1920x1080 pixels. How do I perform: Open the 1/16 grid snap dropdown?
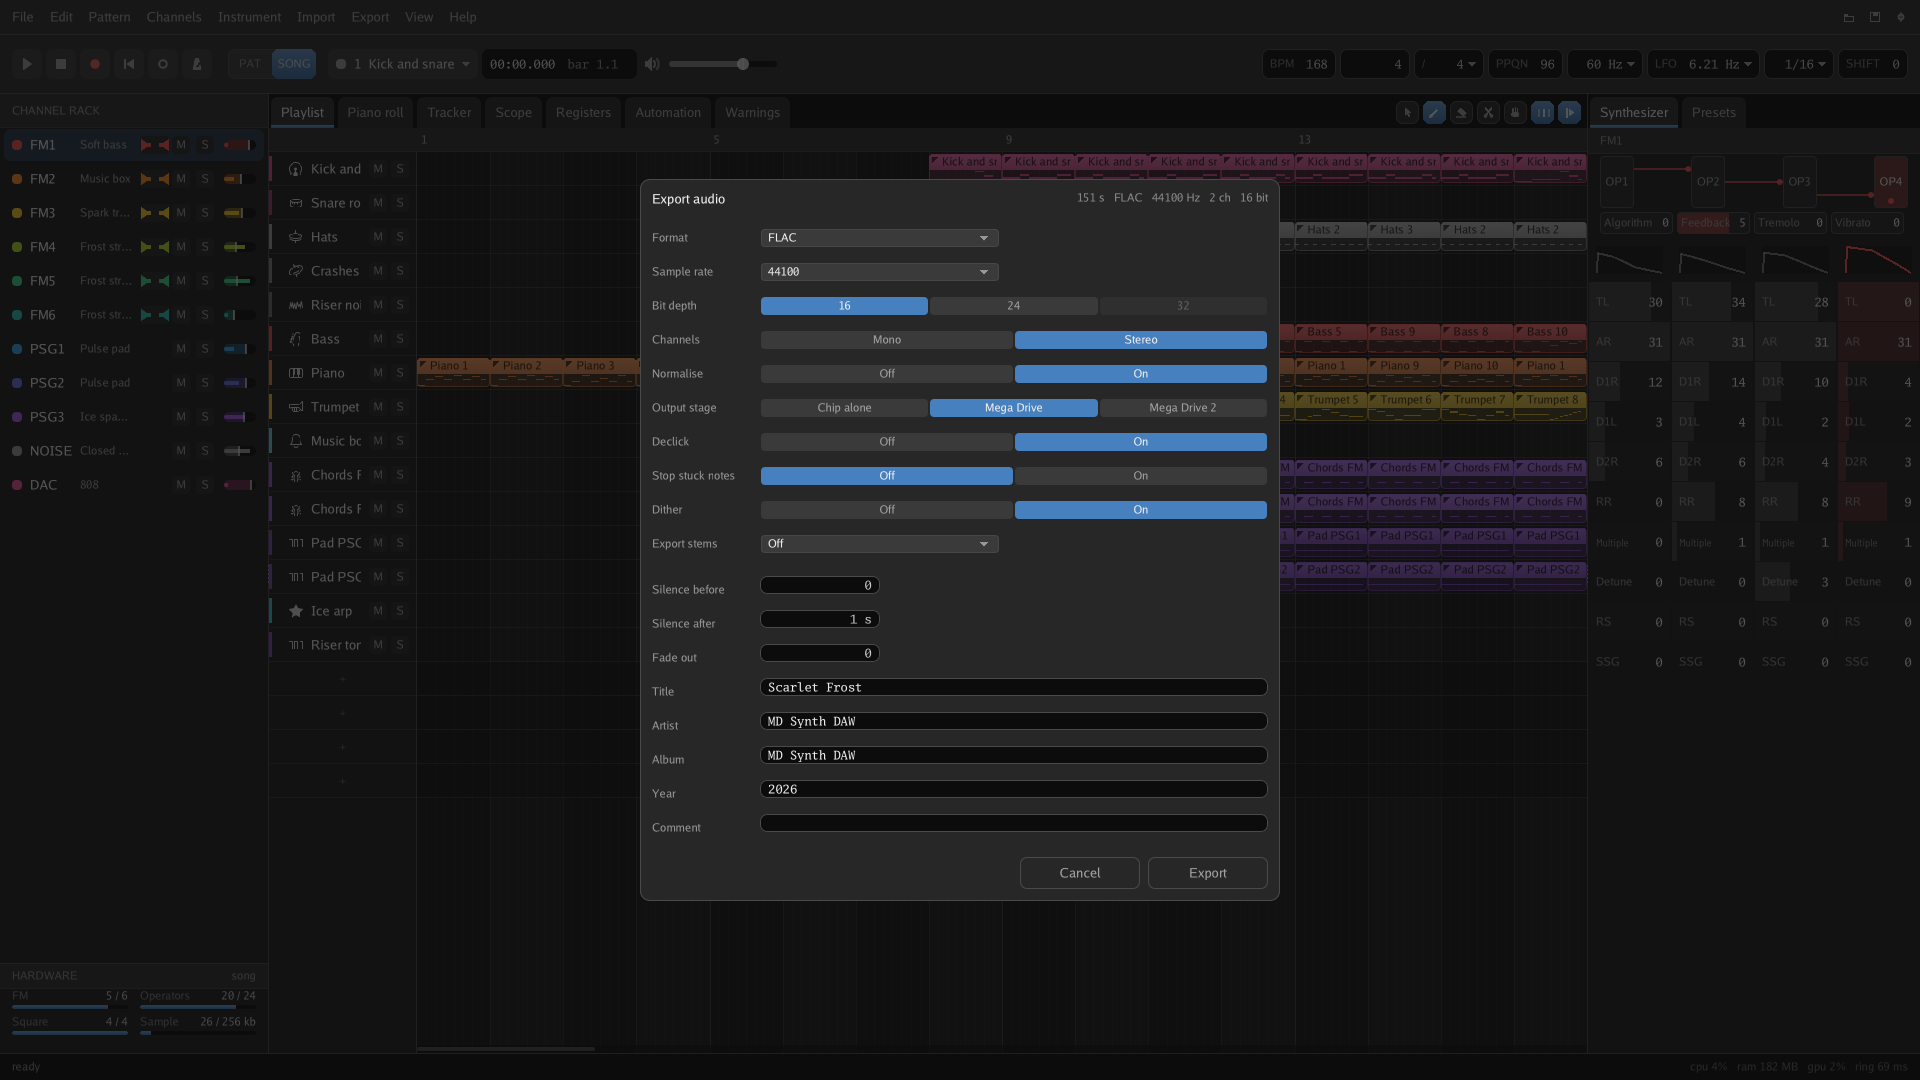pyautogui.click(x=1799, y=64)
